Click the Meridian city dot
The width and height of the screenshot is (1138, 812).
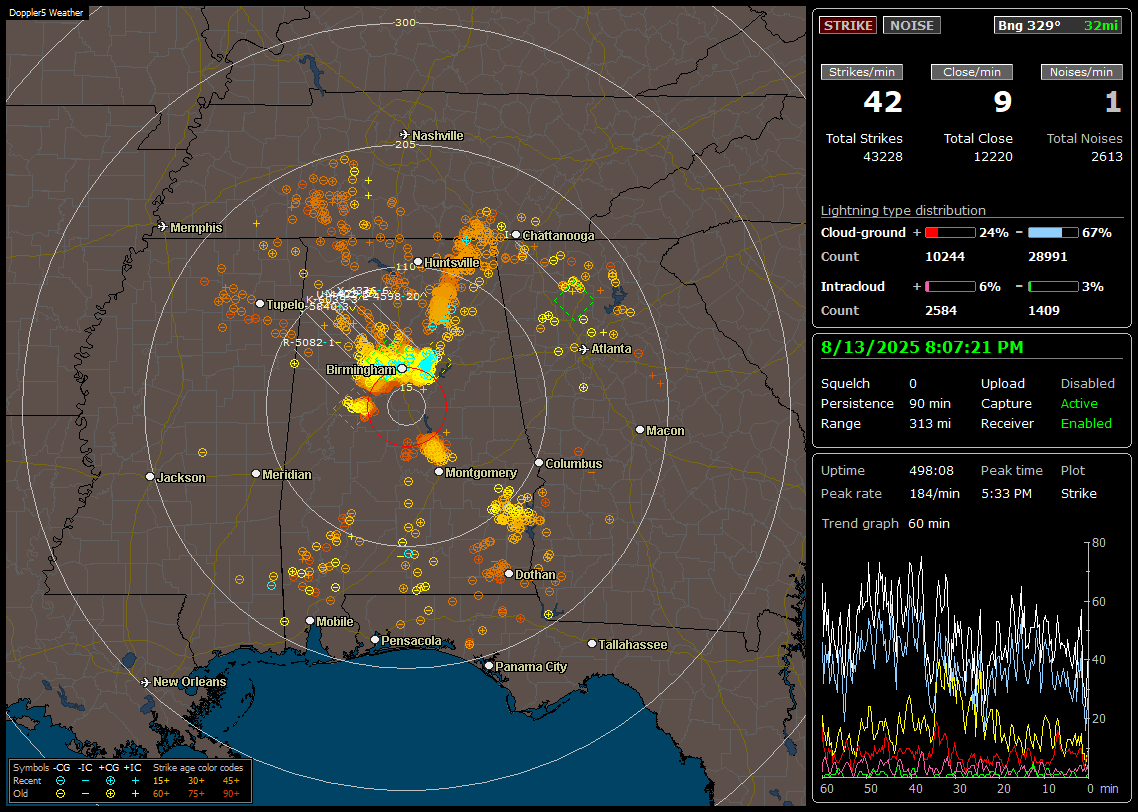255,474
